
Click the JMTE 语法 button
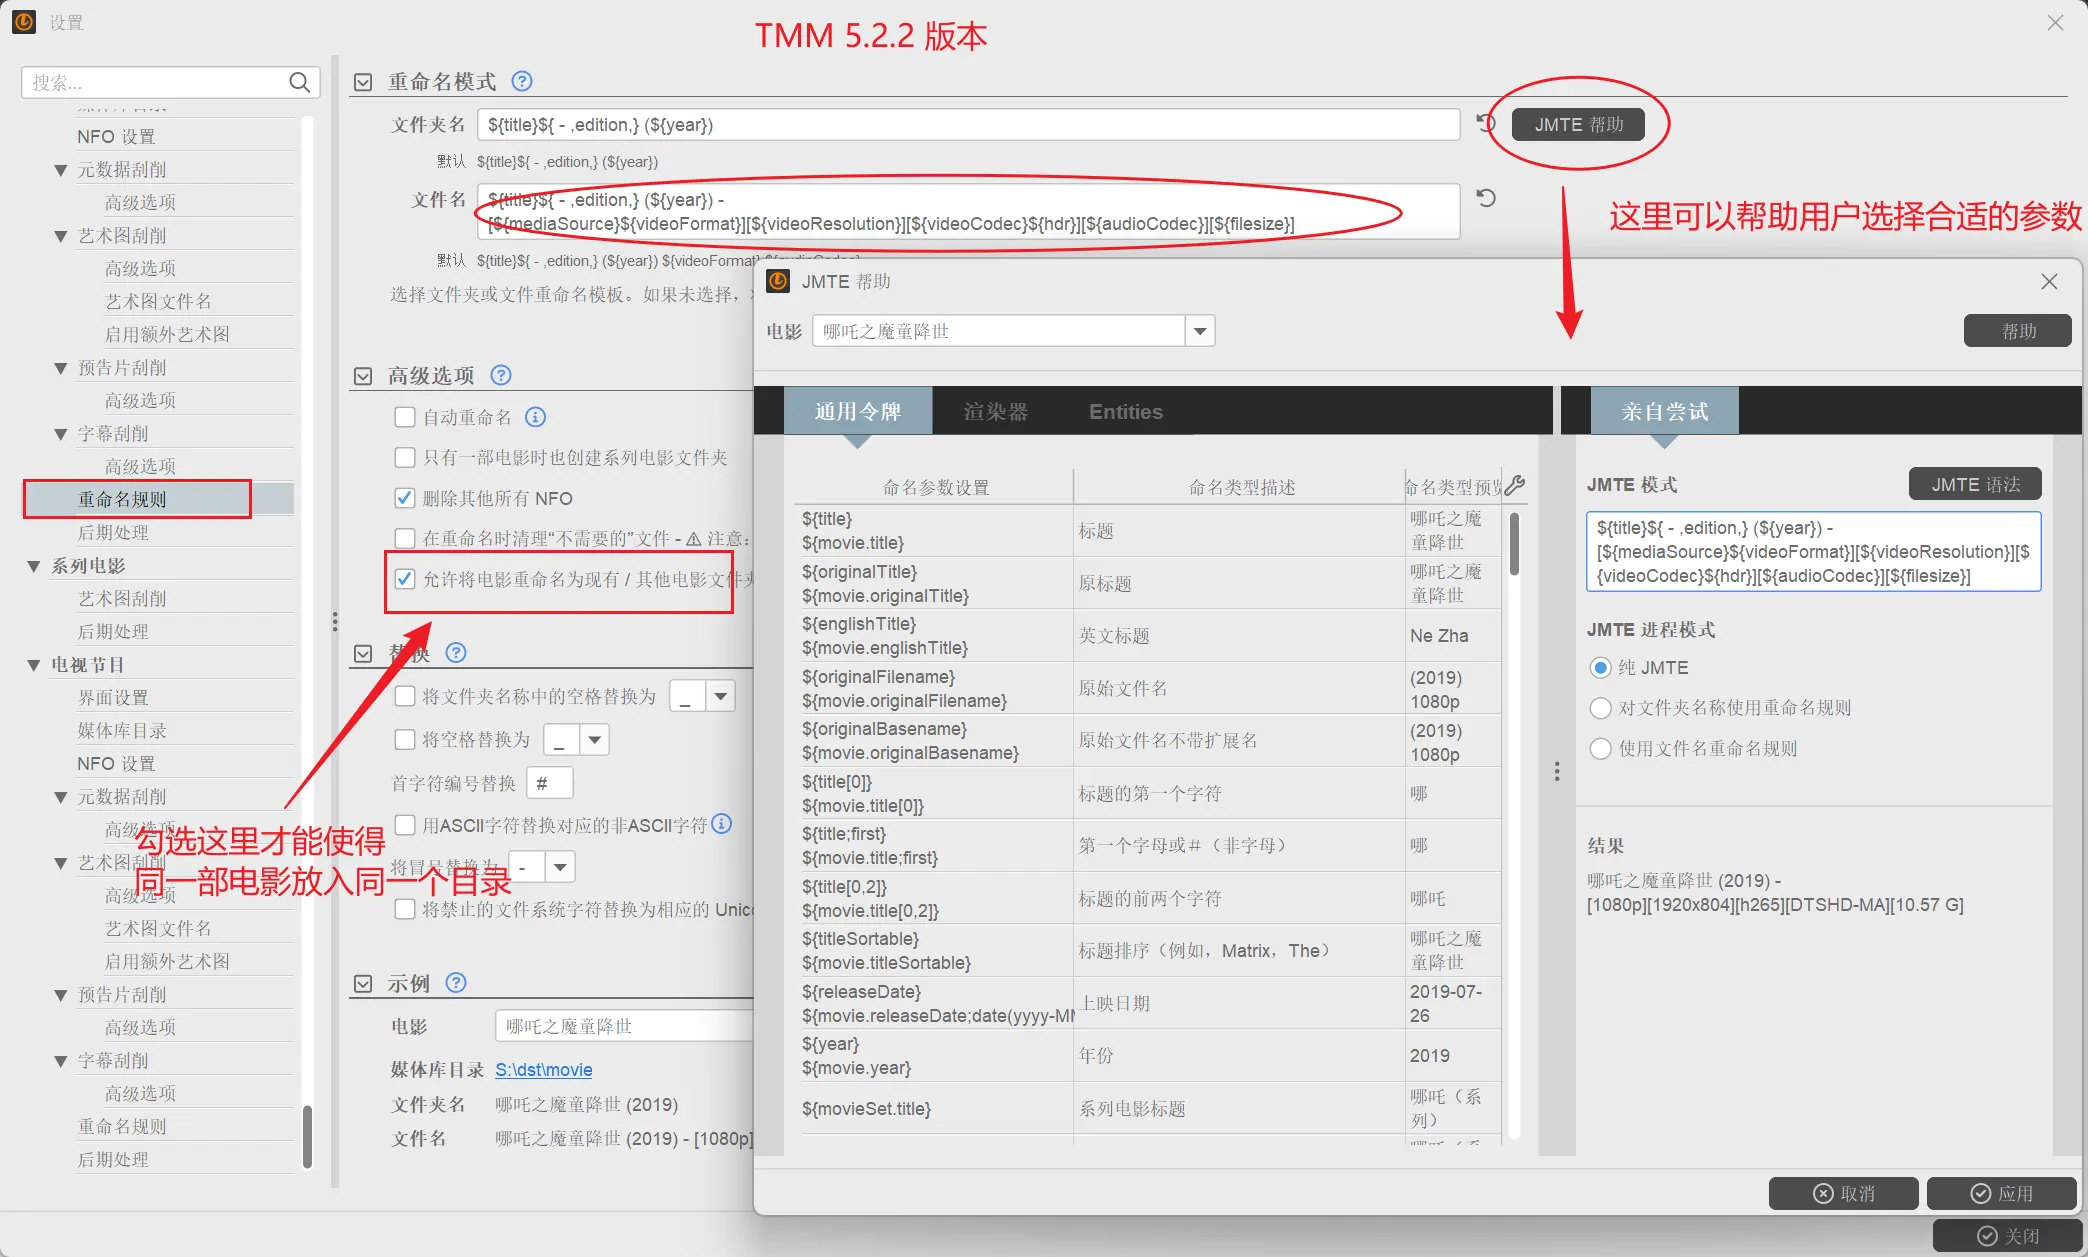pos(1974,485)
